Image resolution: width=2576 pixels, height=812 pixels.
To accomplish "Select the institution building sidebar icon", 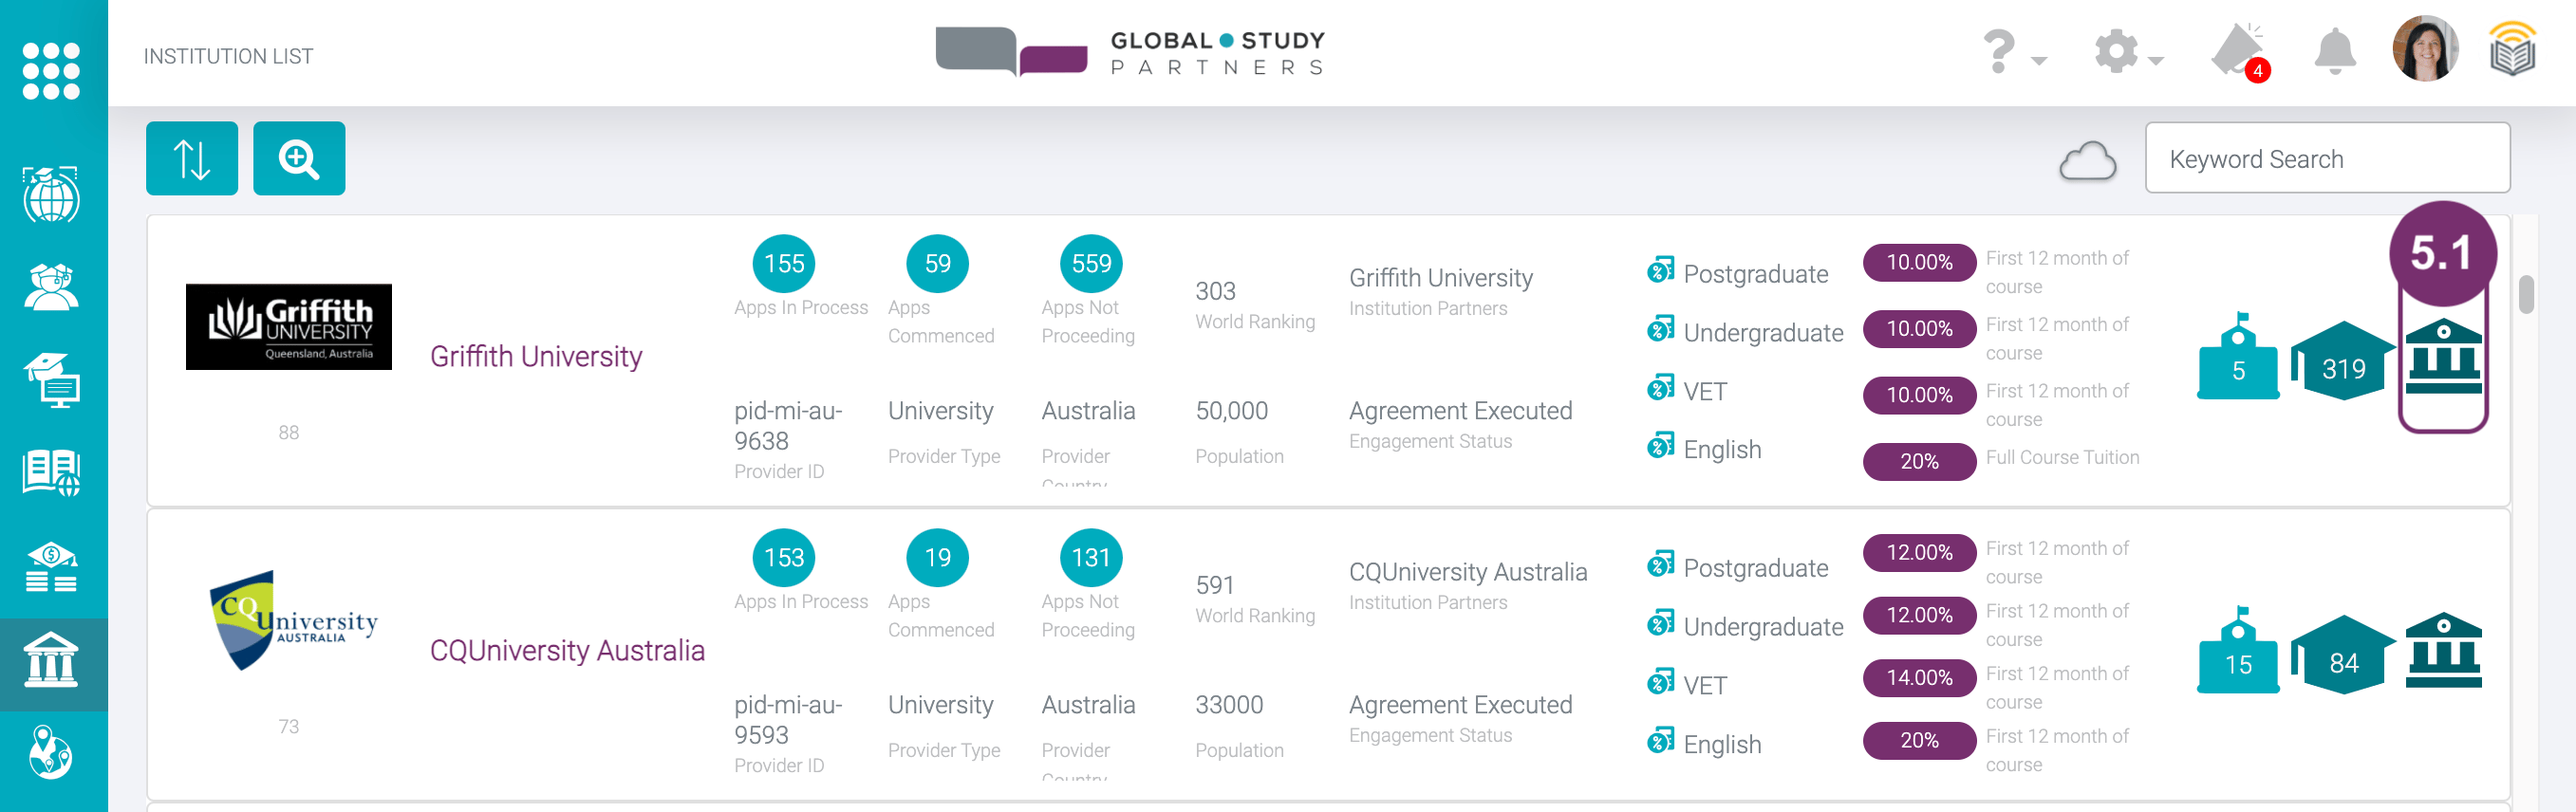I will tap(52, 661).
